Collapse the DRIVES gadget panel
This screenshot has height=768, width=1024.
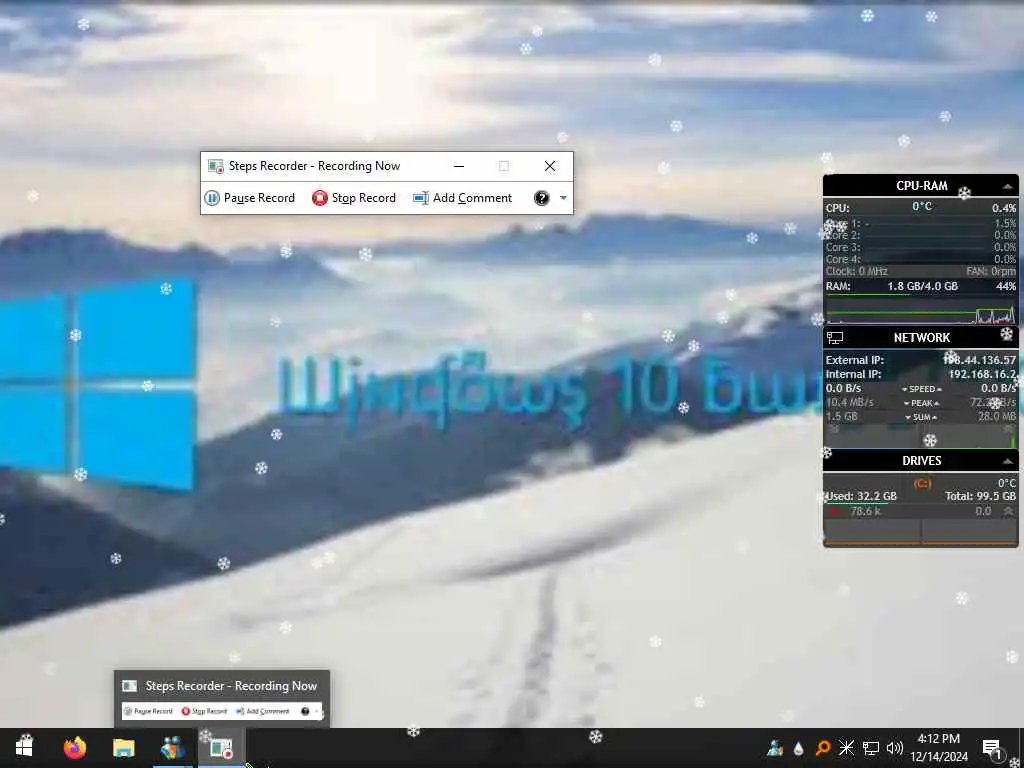[1008, 462]
